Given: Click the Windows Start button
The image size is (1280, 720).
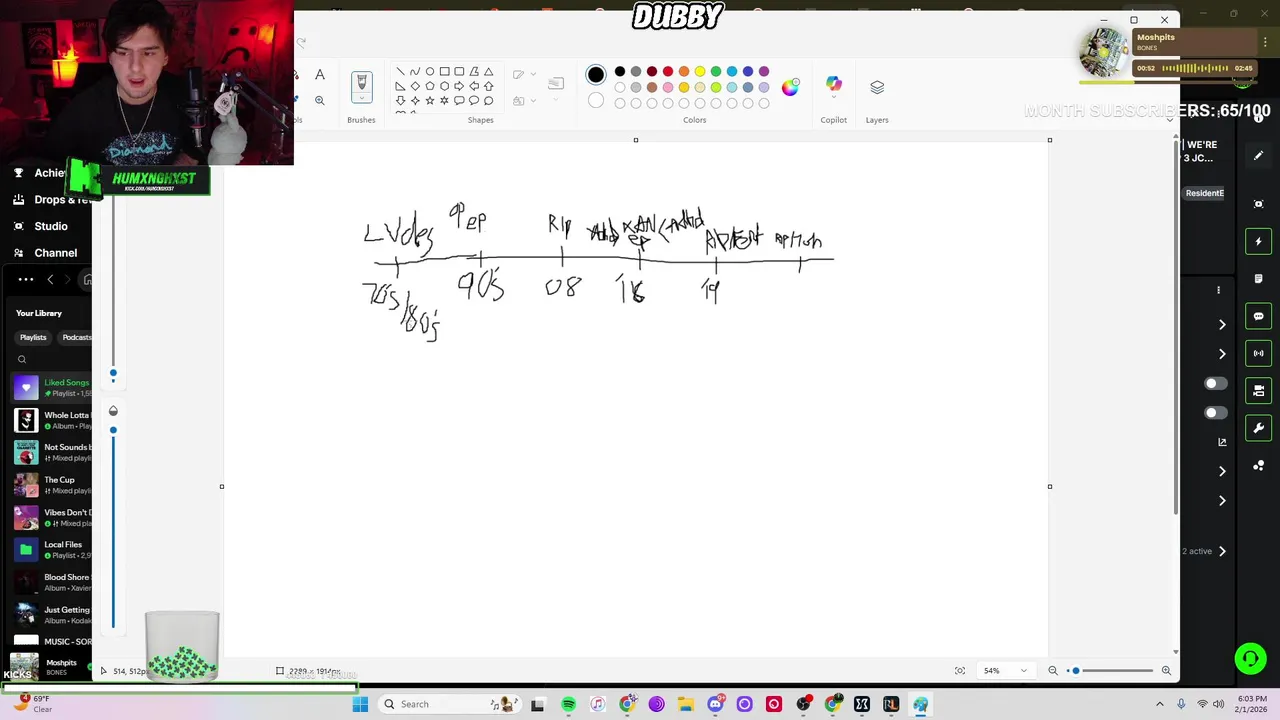Looking at the screenshot, I should (360, 704).
